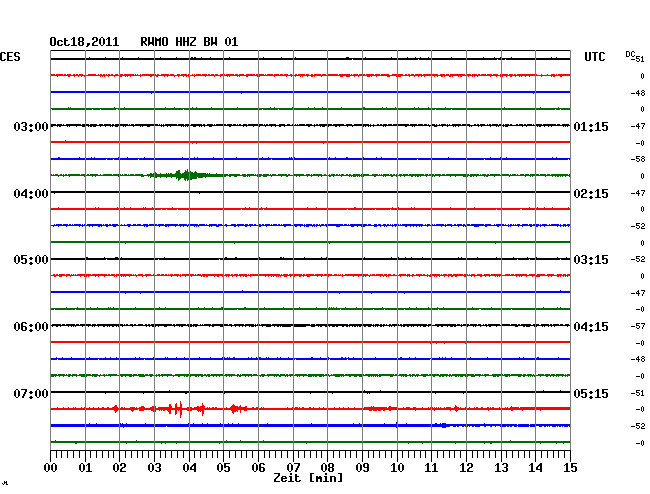Image resolution: width=650 pixels, height=494 pixels.
Task: Select the 06:00 local time label
Action: click(x=31, y=327)
